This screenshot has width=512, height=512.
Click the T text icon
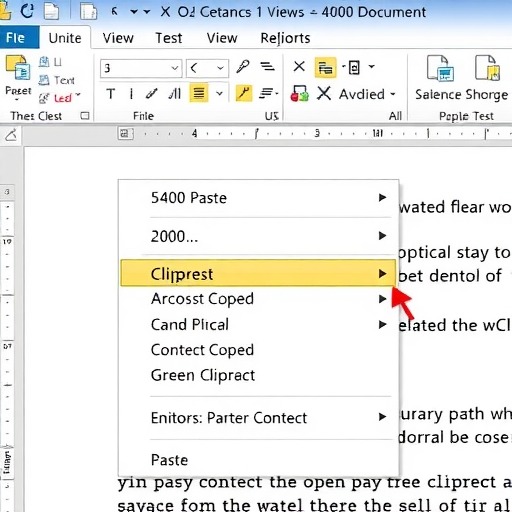(x=111, y=94)
